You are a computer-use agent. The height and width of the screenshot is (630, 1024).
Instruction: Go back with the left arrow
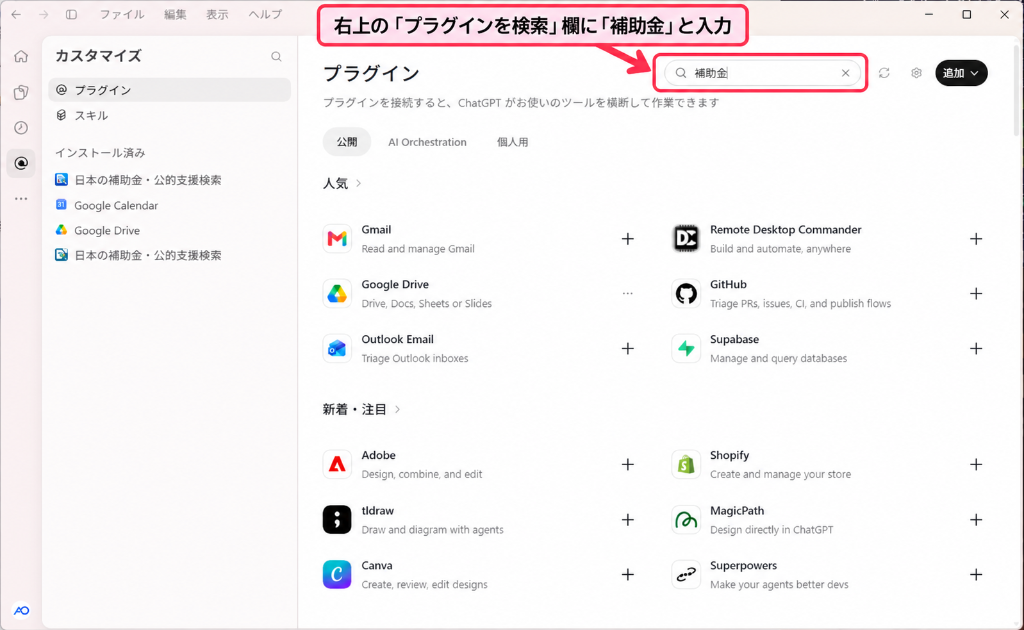(16, 14)
